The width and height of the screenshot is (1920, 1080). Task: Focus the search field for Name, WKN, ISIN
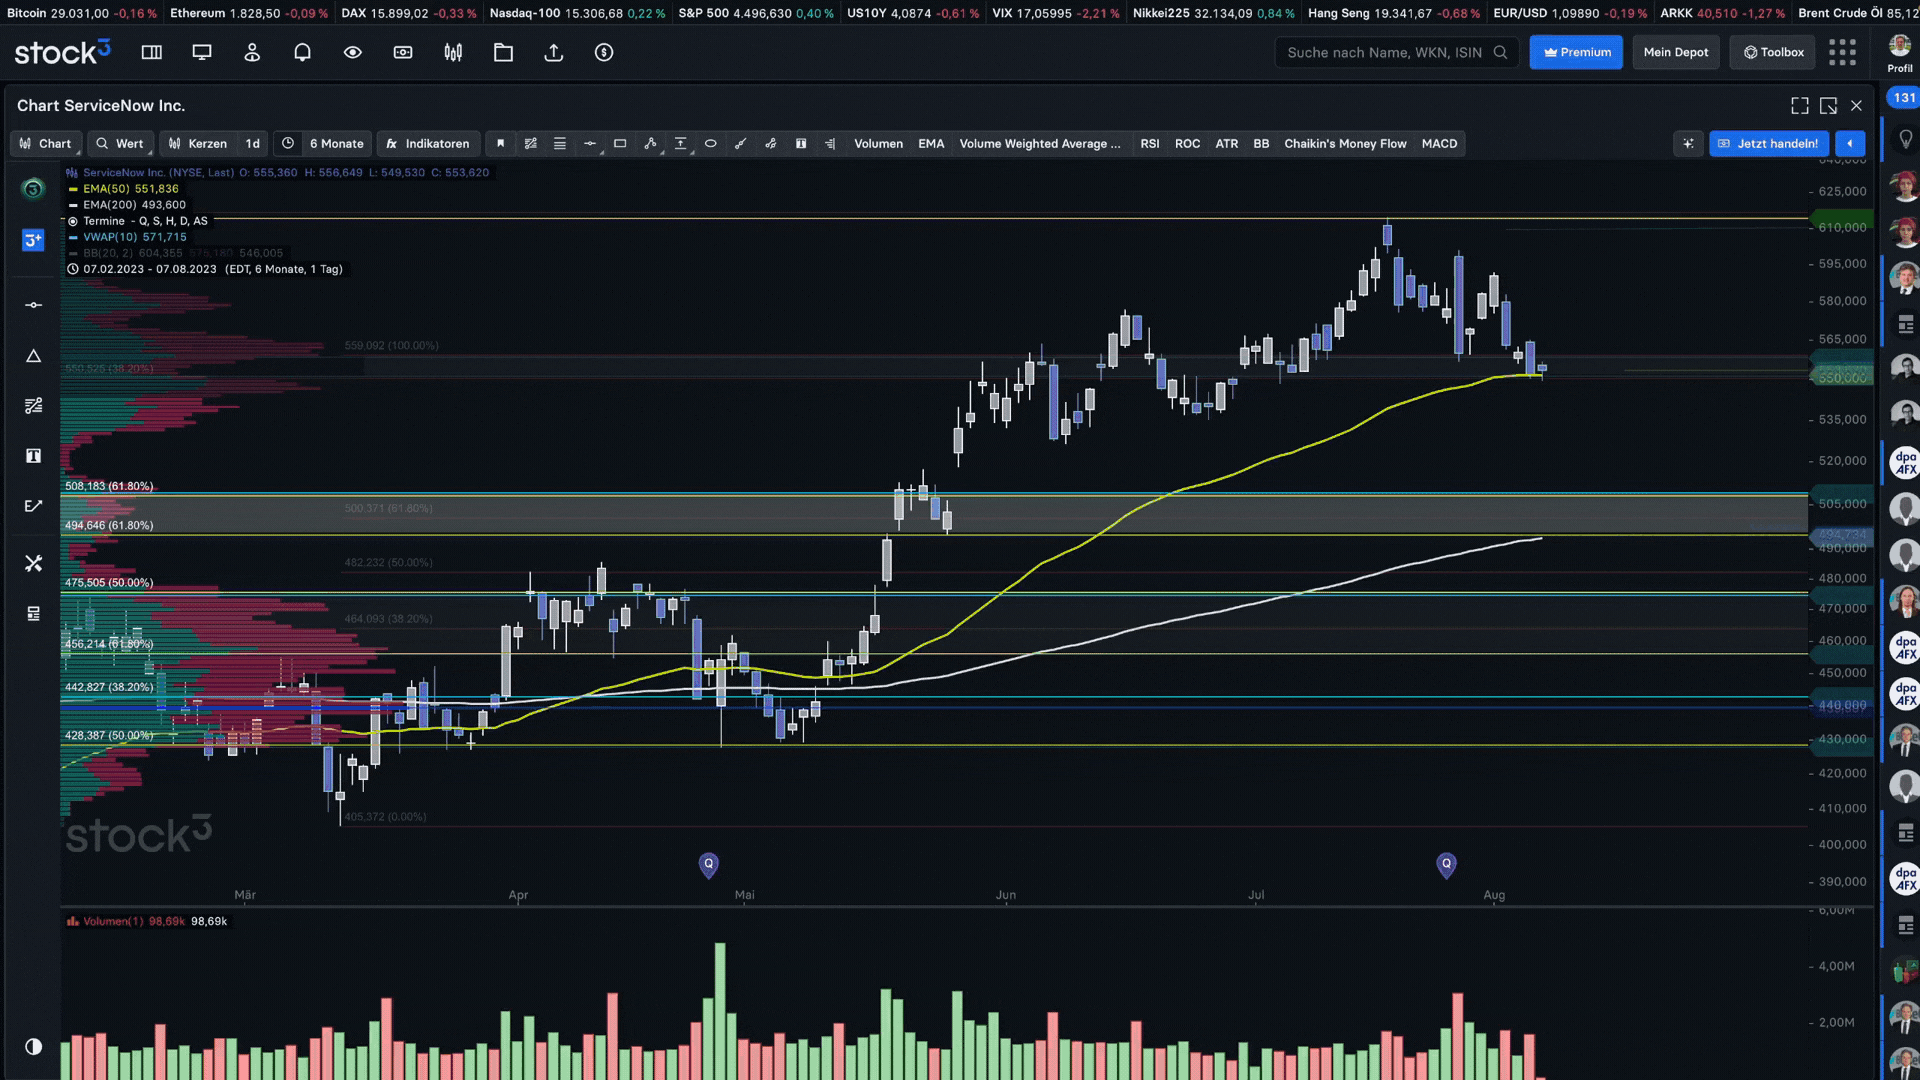(1397, 52)
